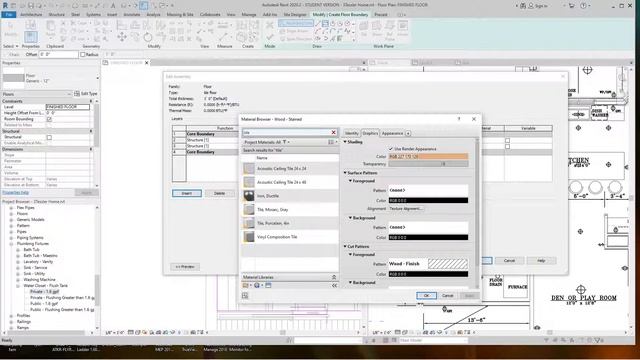Open the Architecture ribbon tab
The height and width of the screenshot is (360, 640).
[31, 15]
